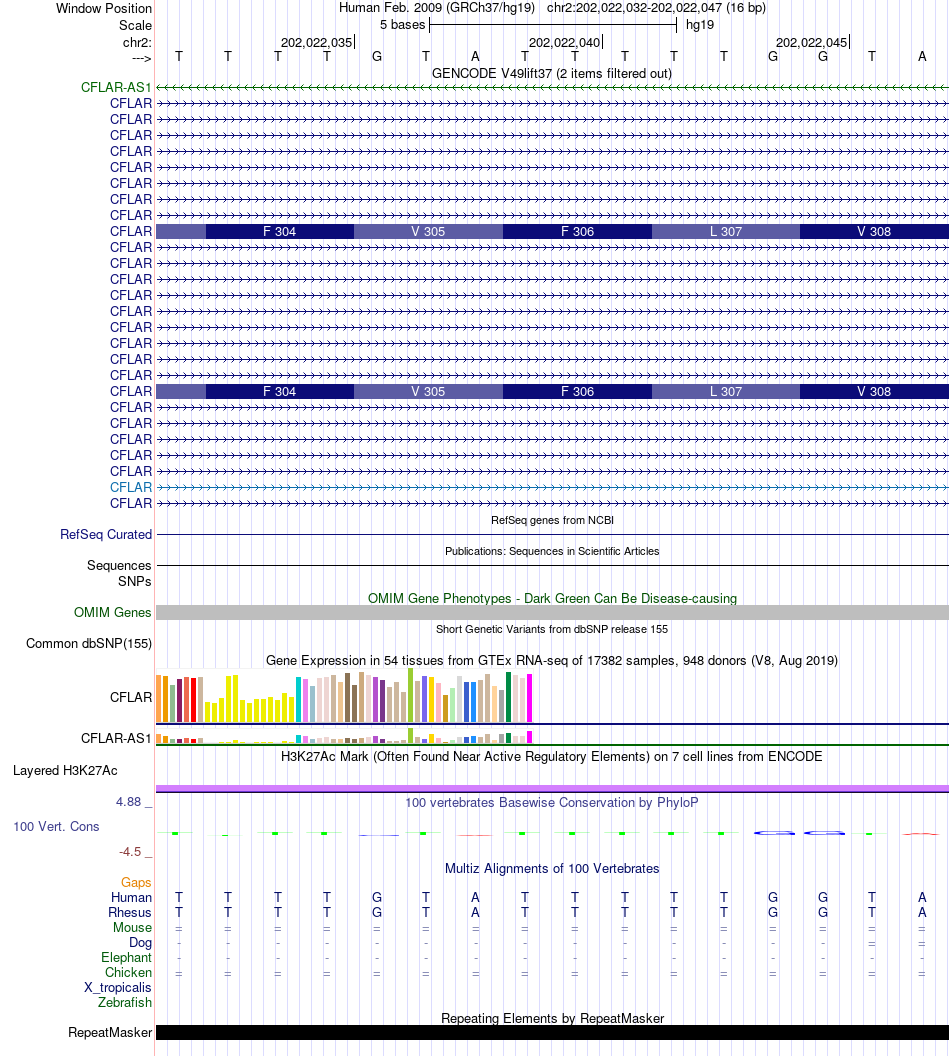Click the Scale label
Image resolution: width=950 pixels, height=1056 pixels.
(x=135, y=26)
